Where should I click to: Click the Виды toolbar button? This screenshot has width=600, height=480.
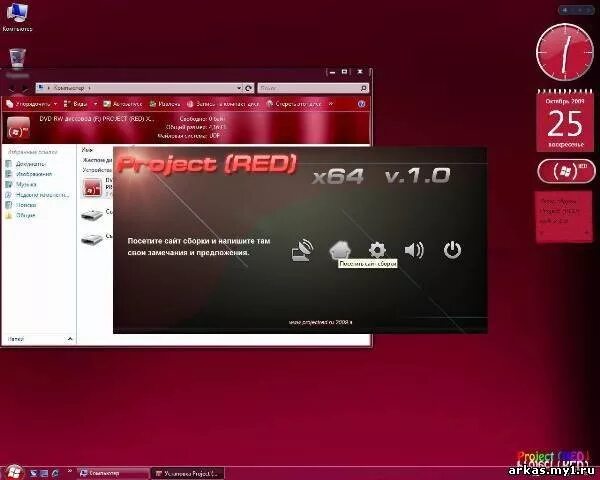pyautogui.click(x=76, y=104)
